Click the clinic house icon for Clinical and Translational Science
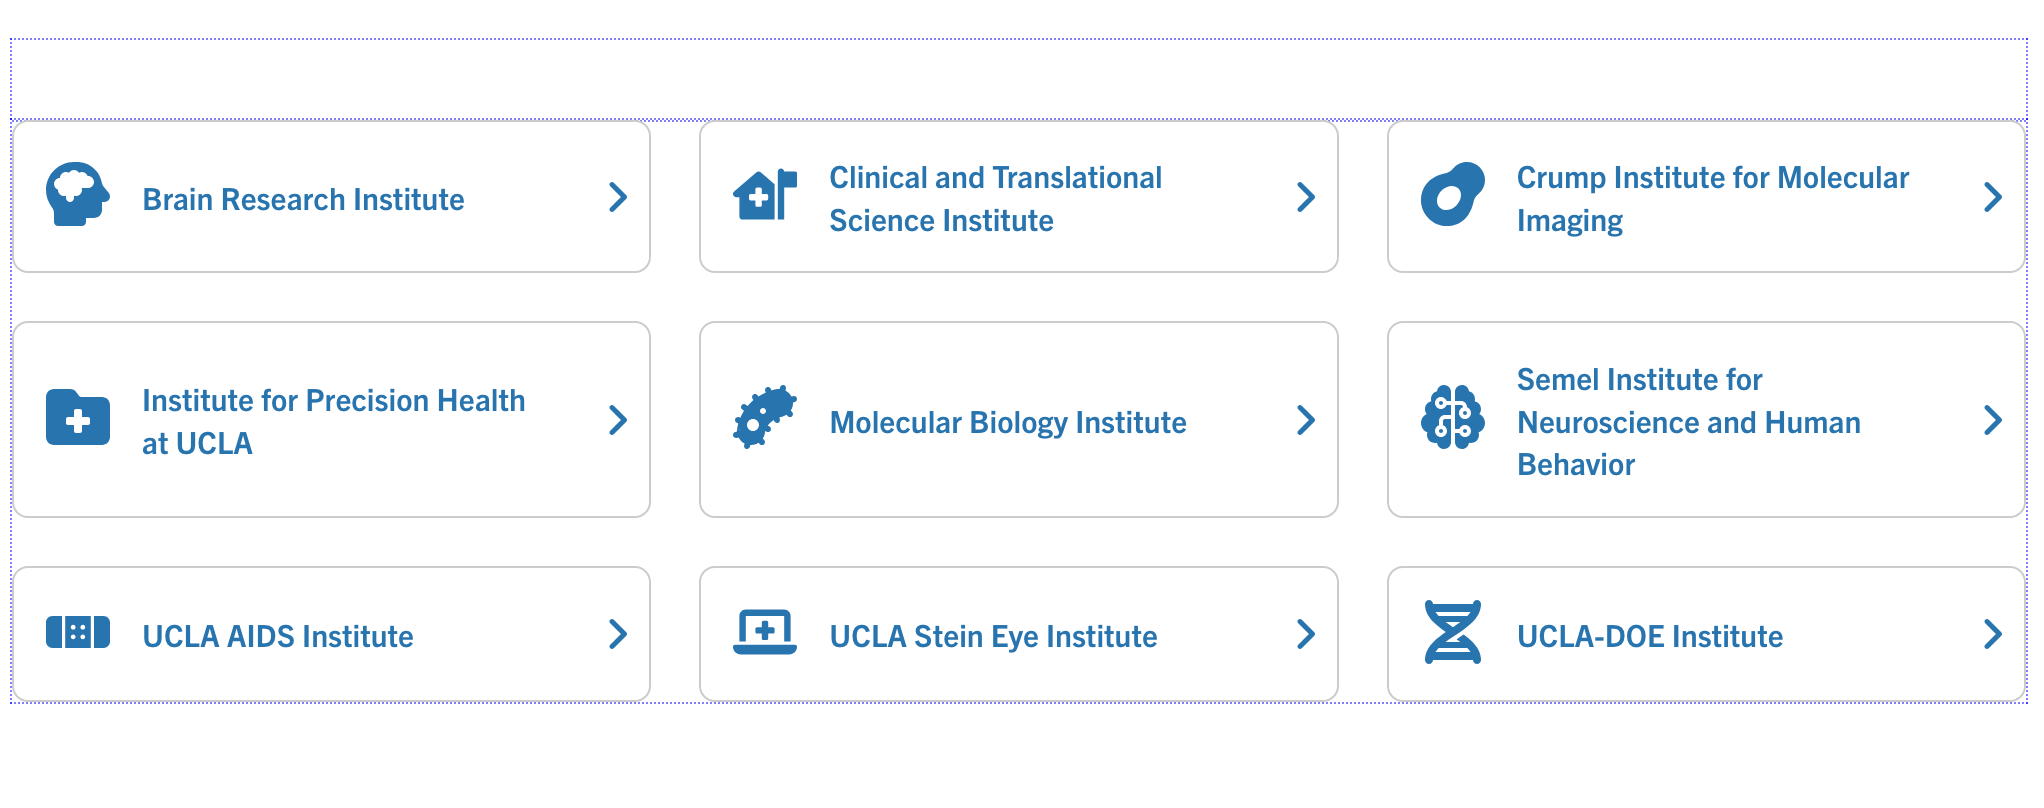 click(765, 194)
